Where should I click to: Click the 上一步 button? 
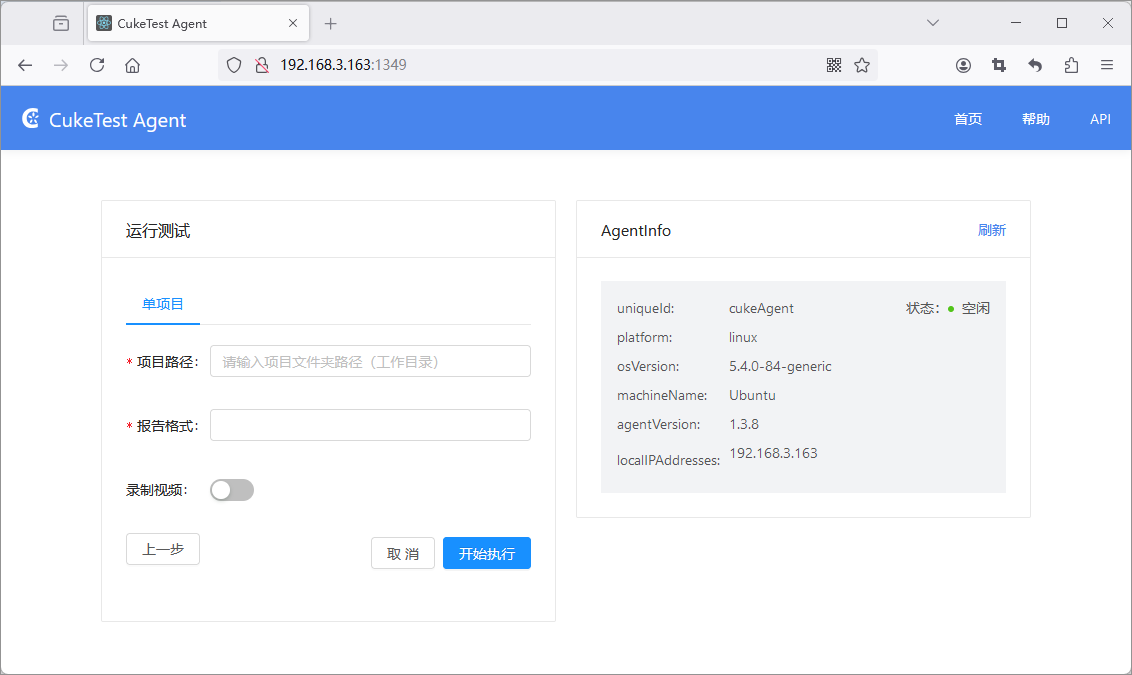tap(162, 549)
